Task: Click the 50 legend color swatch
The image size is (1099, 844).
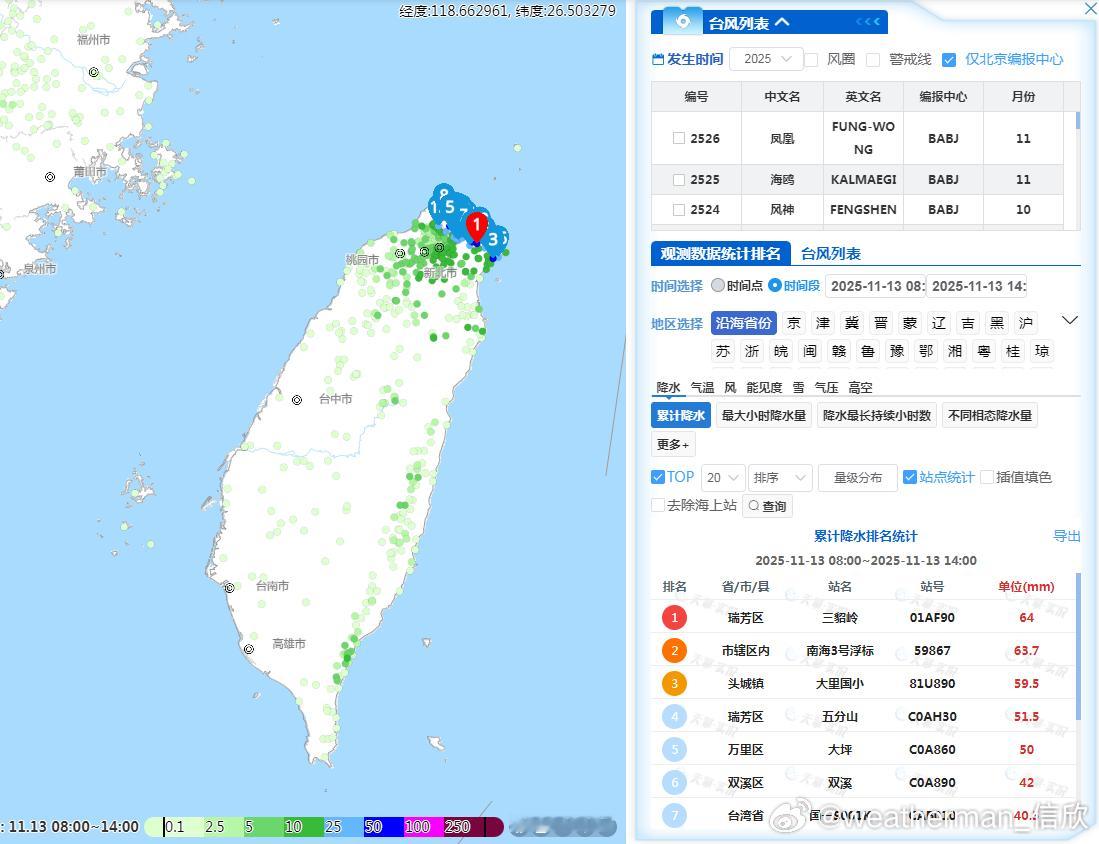Action: tap(383, 826)
